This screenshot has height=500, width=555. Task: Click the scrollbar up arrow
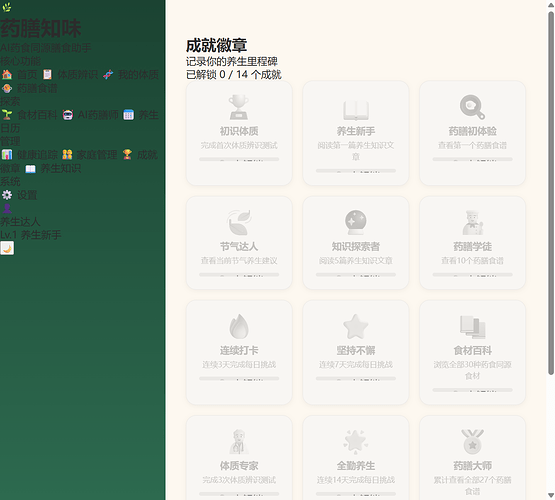[551, 4]
